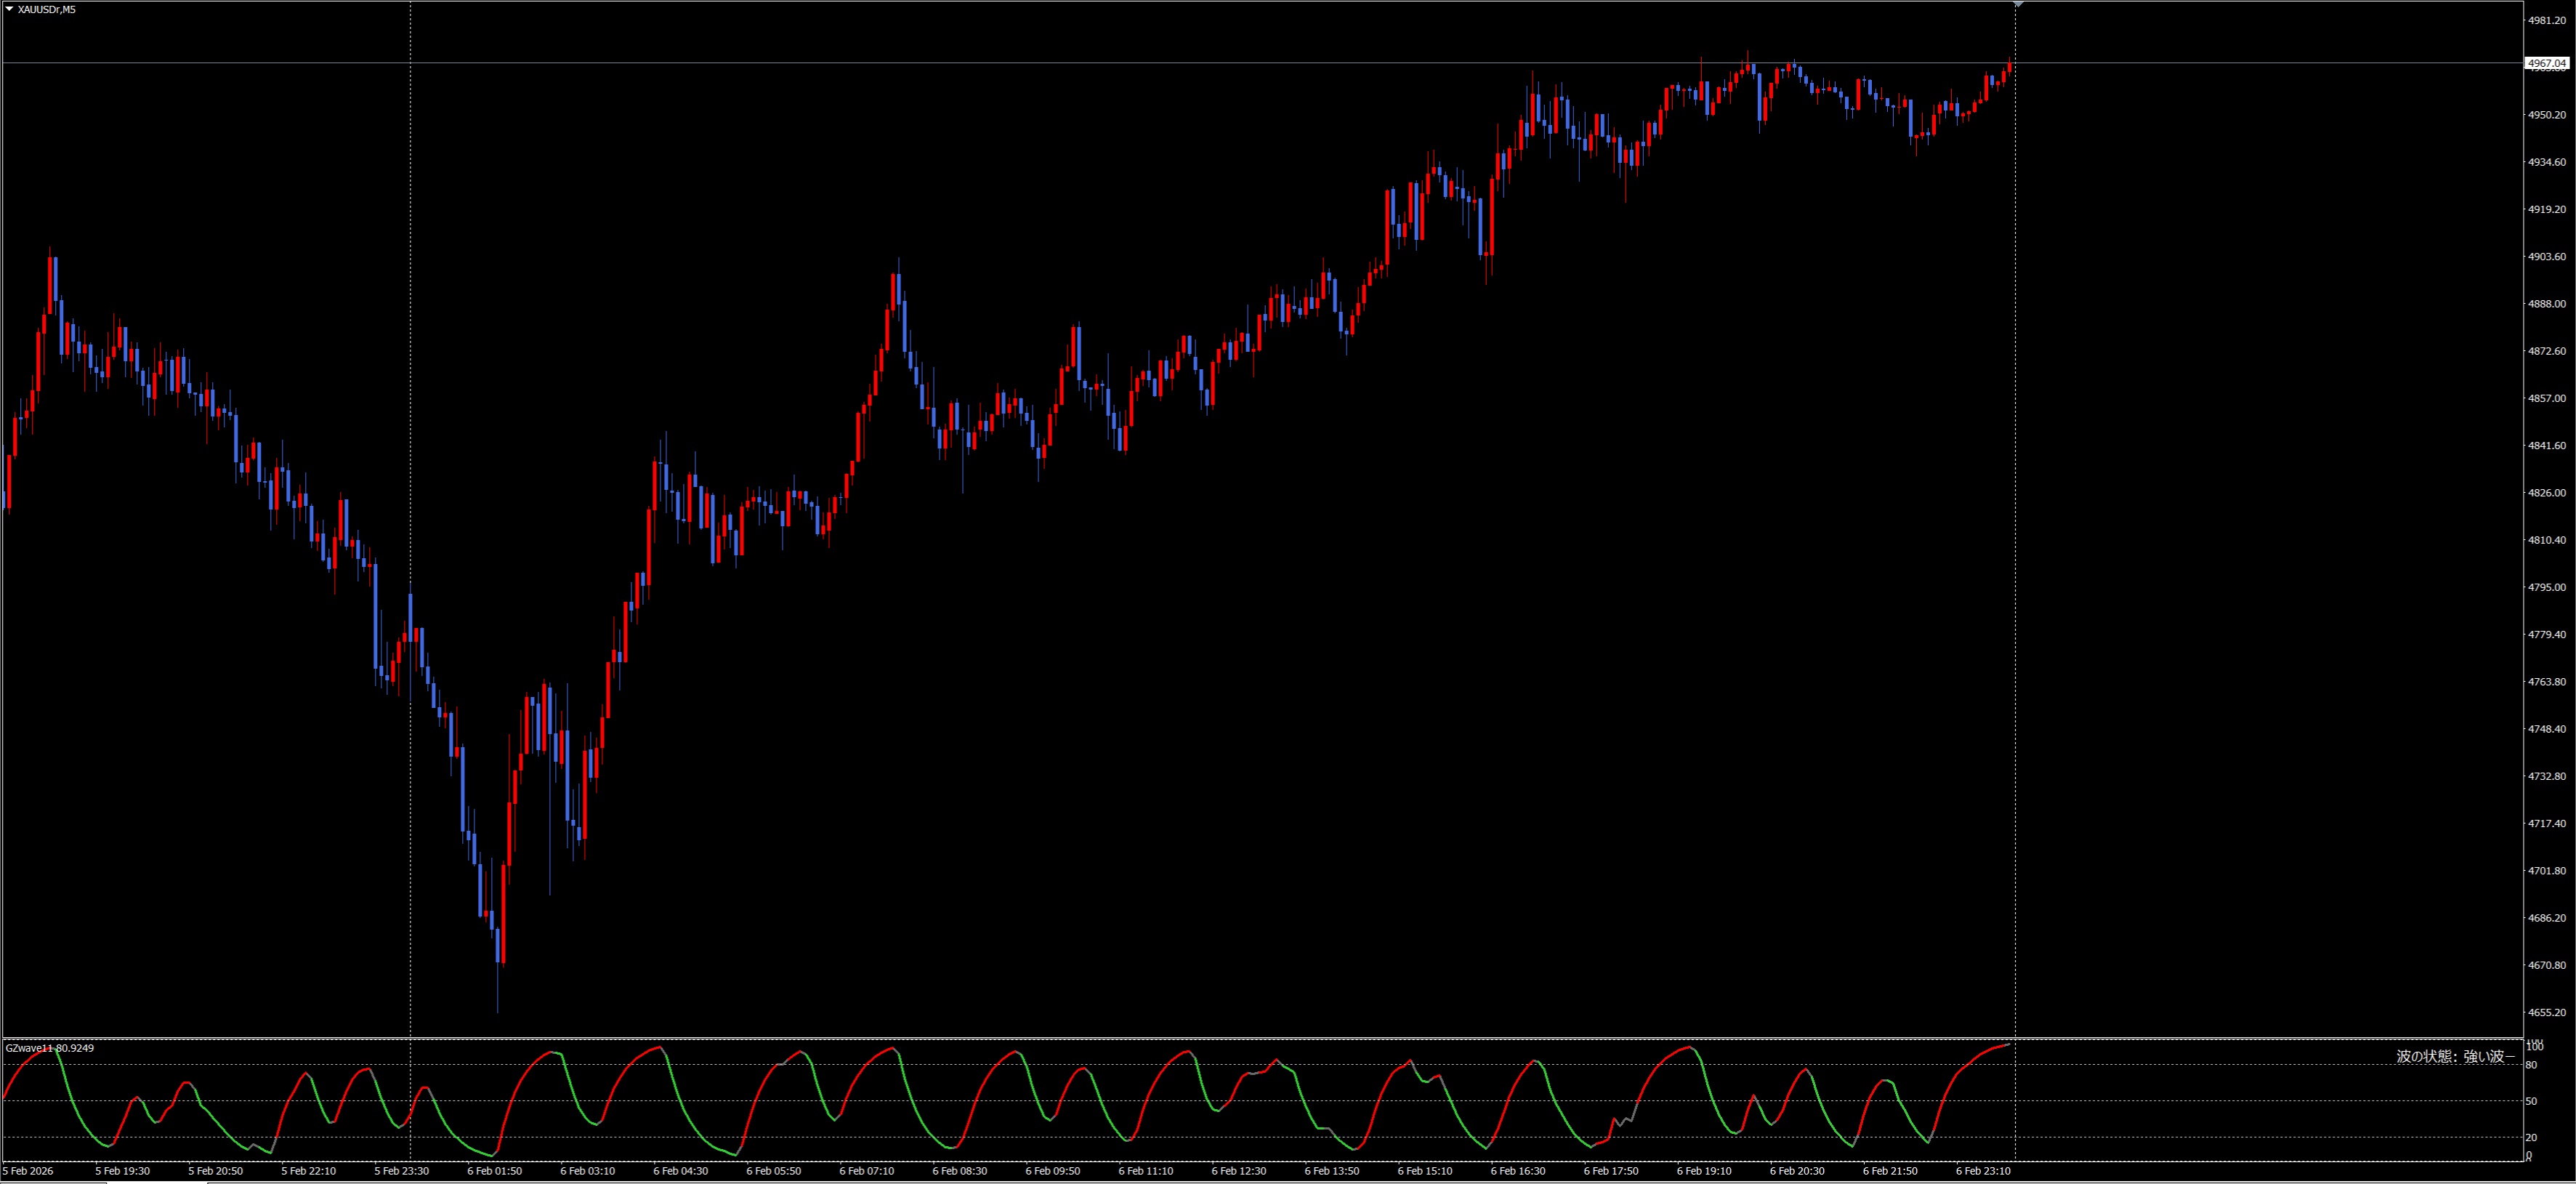Image resolution: width=2576 pixels, height=1184 pixels.
Task: Click the 6 Feb 01:50 time label
Action: click(494, 1170)
